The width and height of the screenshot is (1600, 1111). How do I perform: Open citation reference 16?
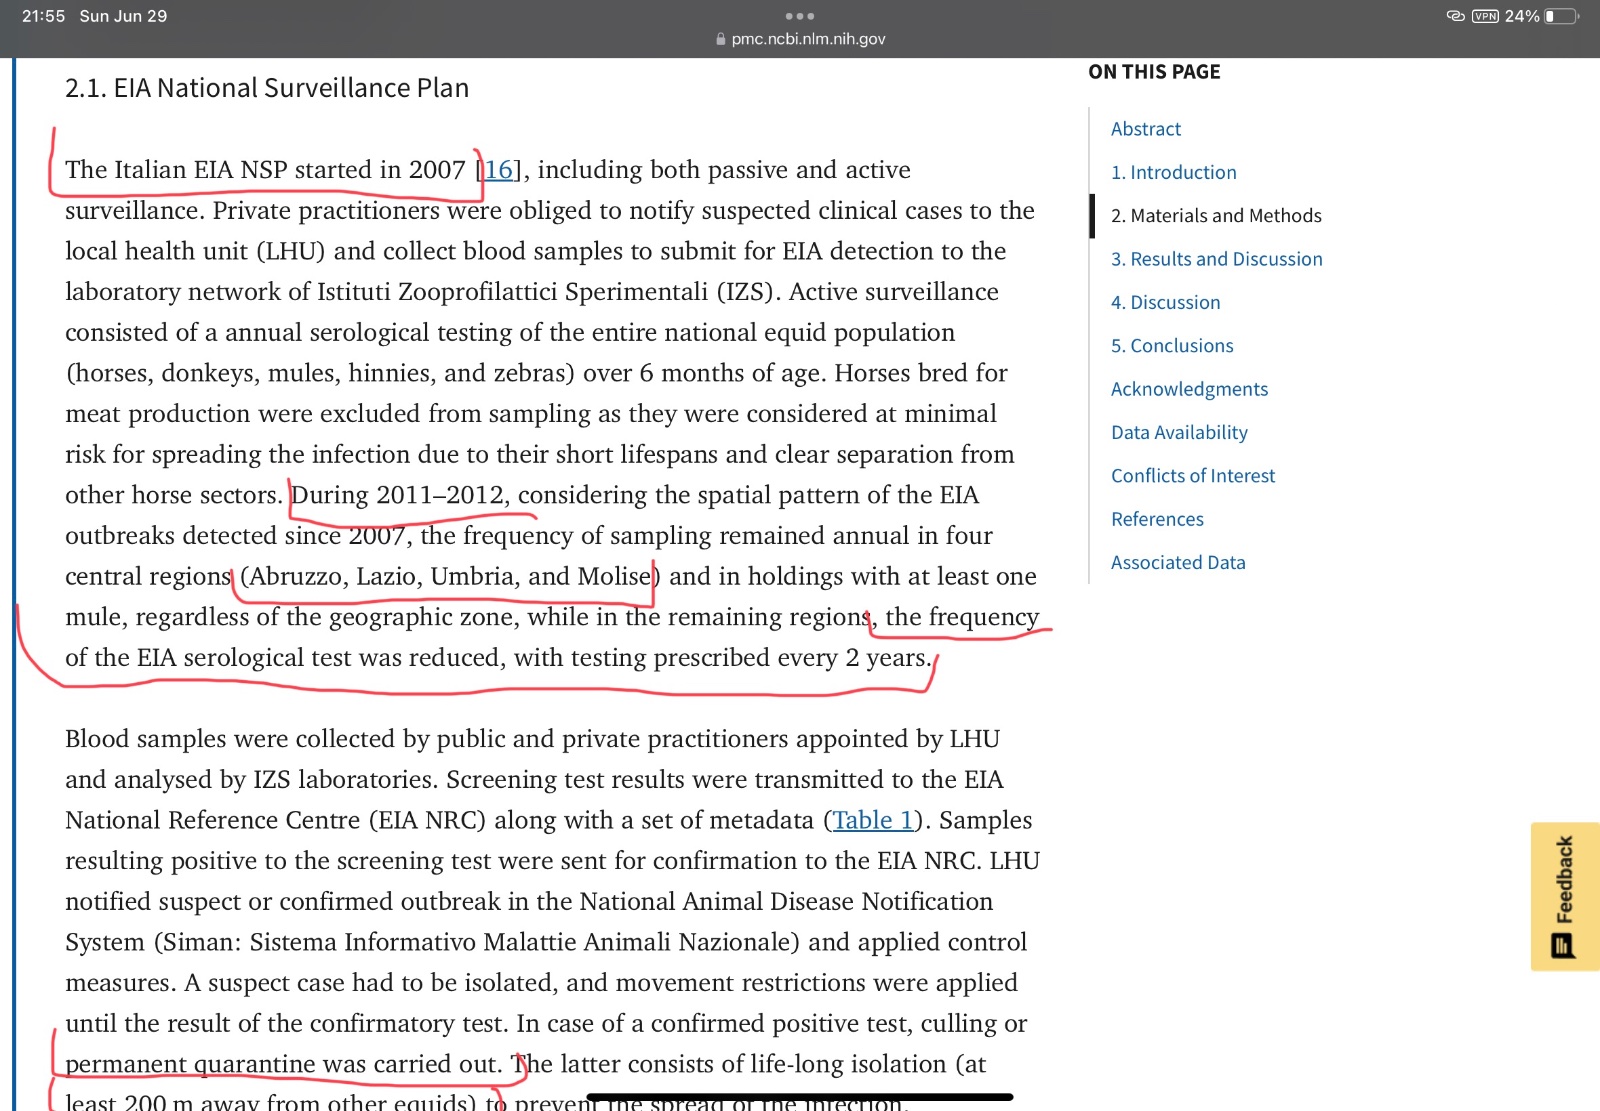pos(499,170)
